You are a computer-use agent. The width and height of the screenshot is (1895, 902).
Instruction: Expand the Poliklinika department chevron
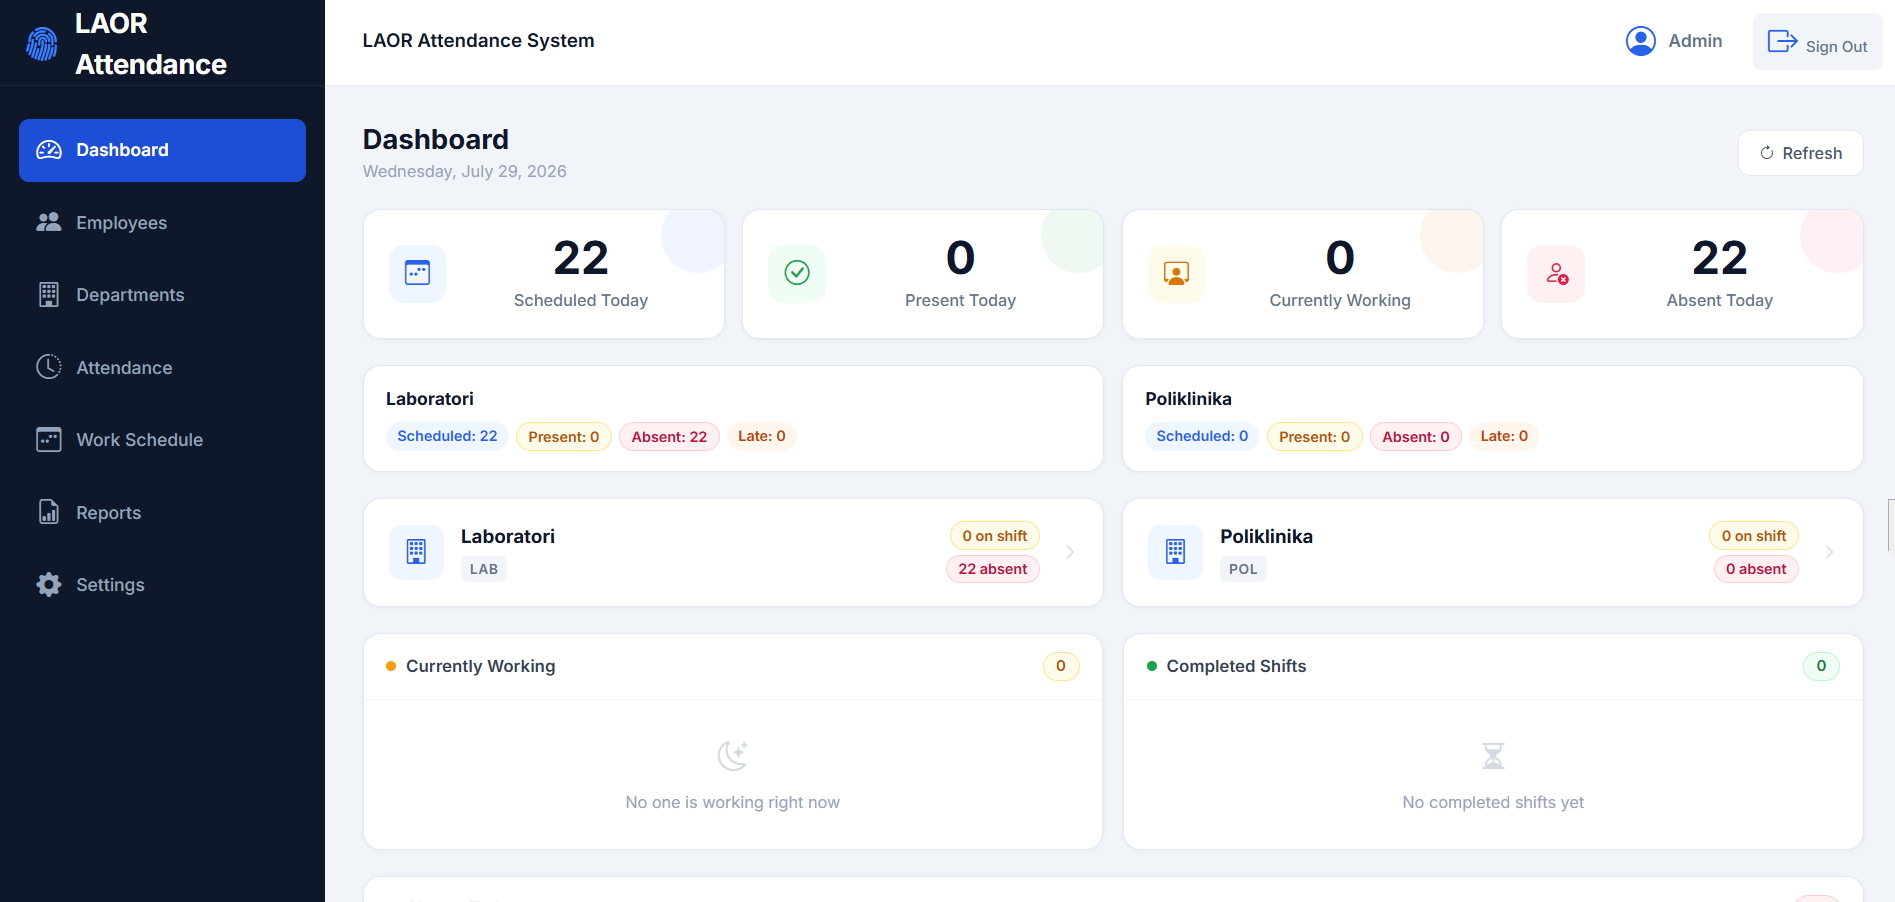point(1829,552)
